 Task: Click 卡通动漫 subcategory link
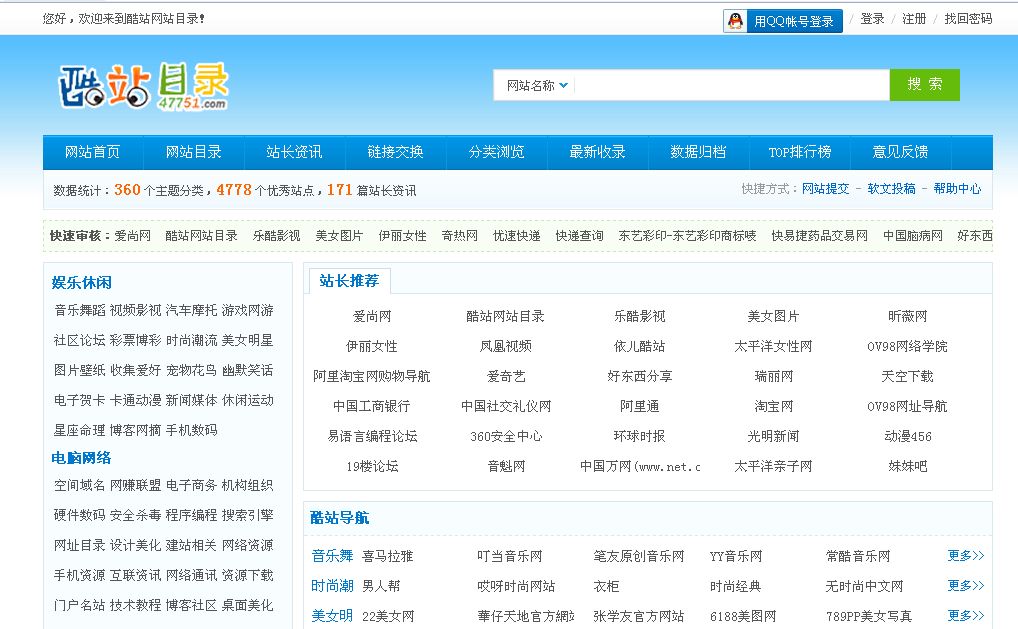tap(136, 400)
